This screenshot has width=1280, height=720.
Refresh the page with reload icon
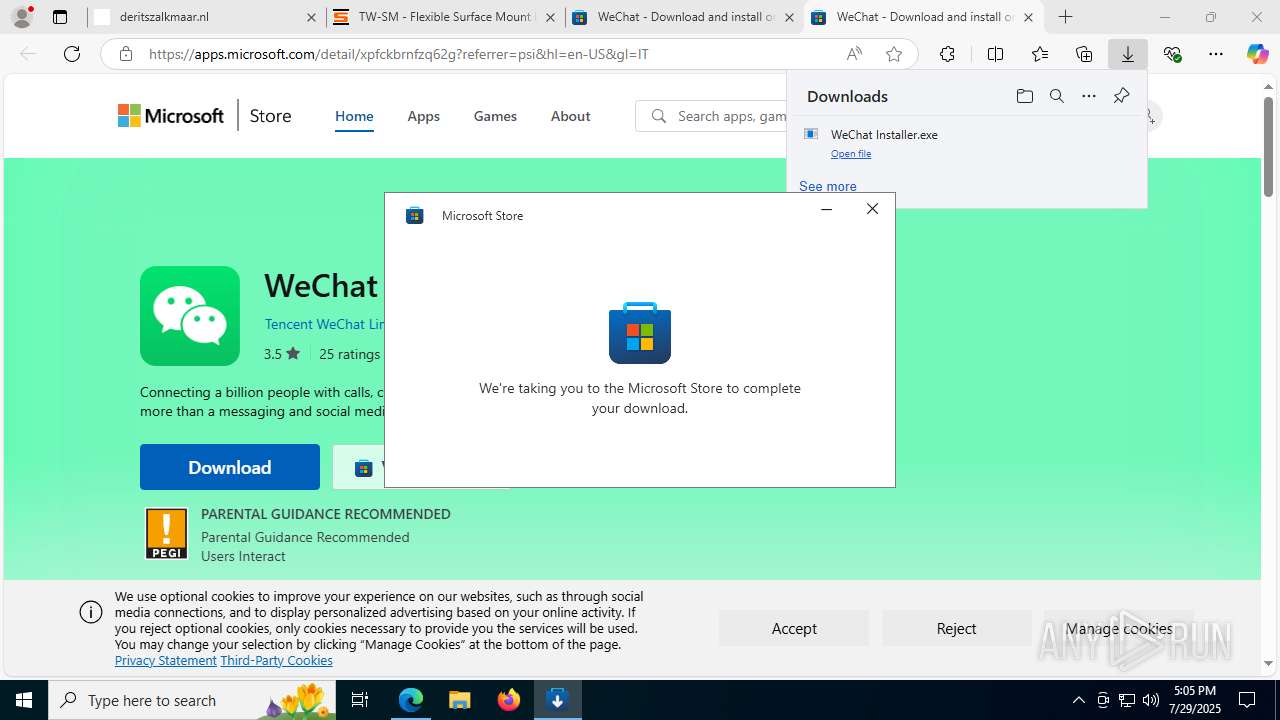(x=72, y=54)
